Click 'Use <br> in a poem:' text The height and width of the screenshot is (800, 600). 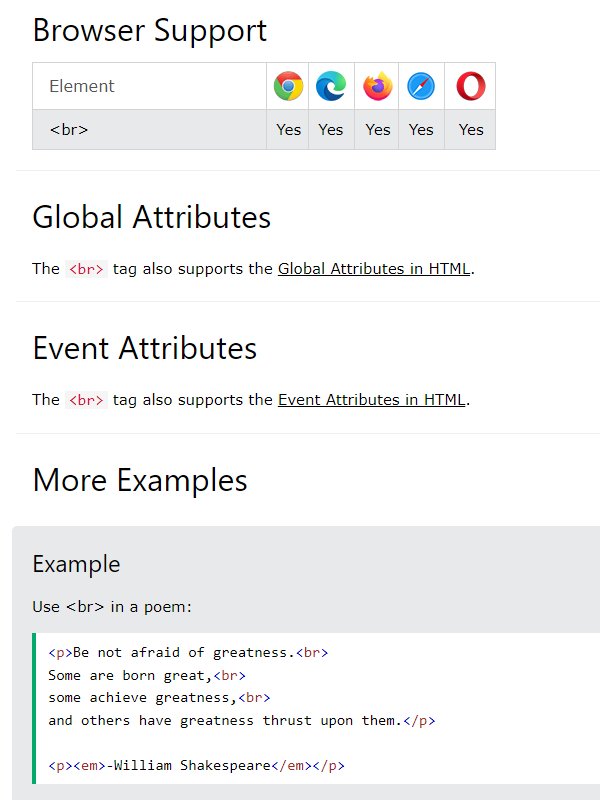(112, 607)
